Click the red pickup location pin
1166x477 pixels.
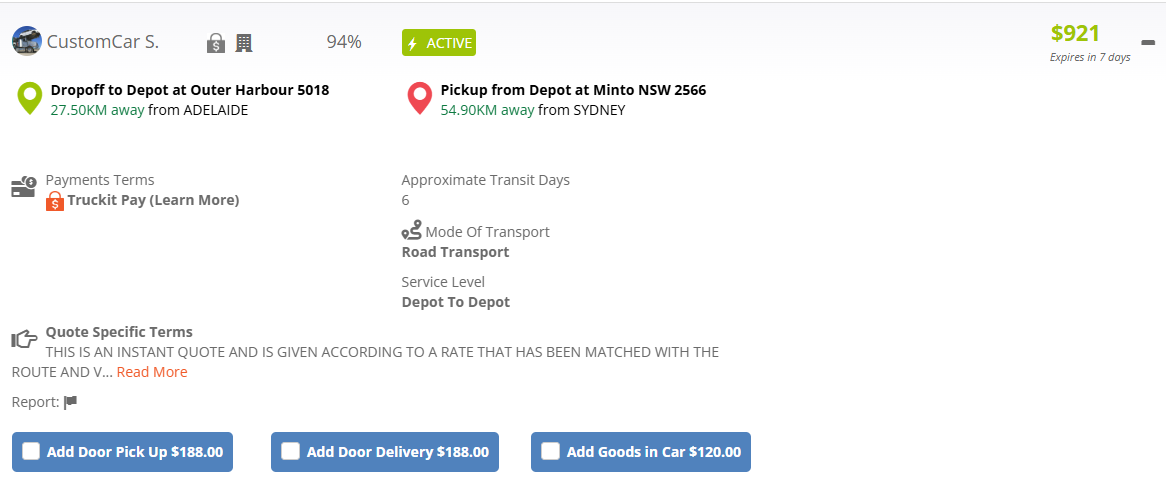tap(419, 99)
